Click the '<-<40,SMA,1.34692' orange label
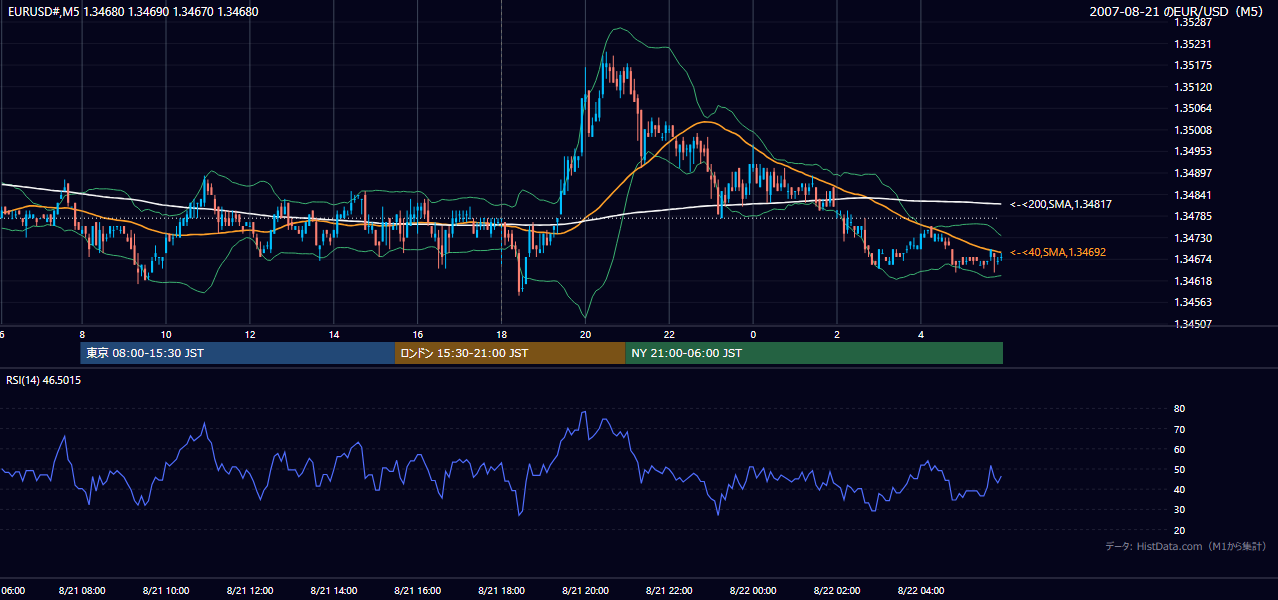 [x=1058, y=253]
